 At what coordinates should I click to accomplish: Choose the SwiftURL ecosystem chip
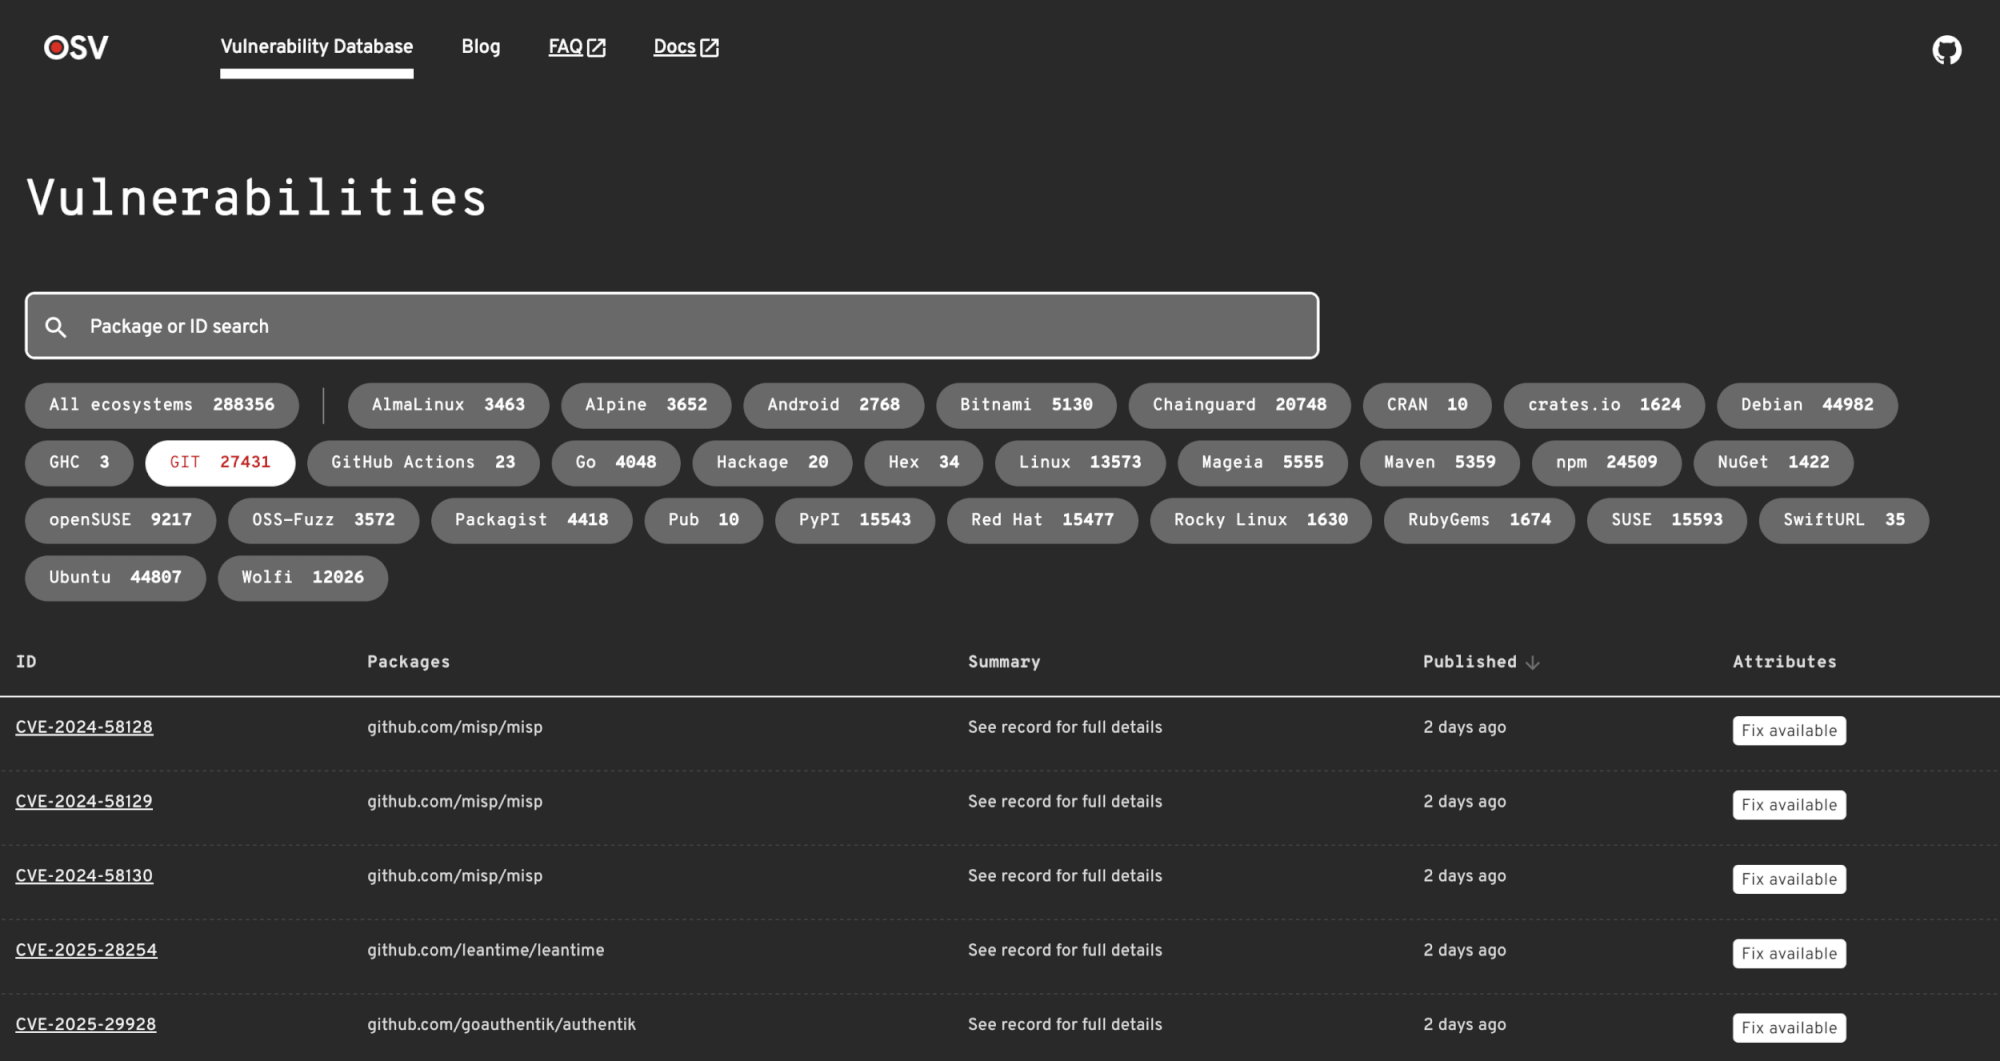(x=1844, y=521)
